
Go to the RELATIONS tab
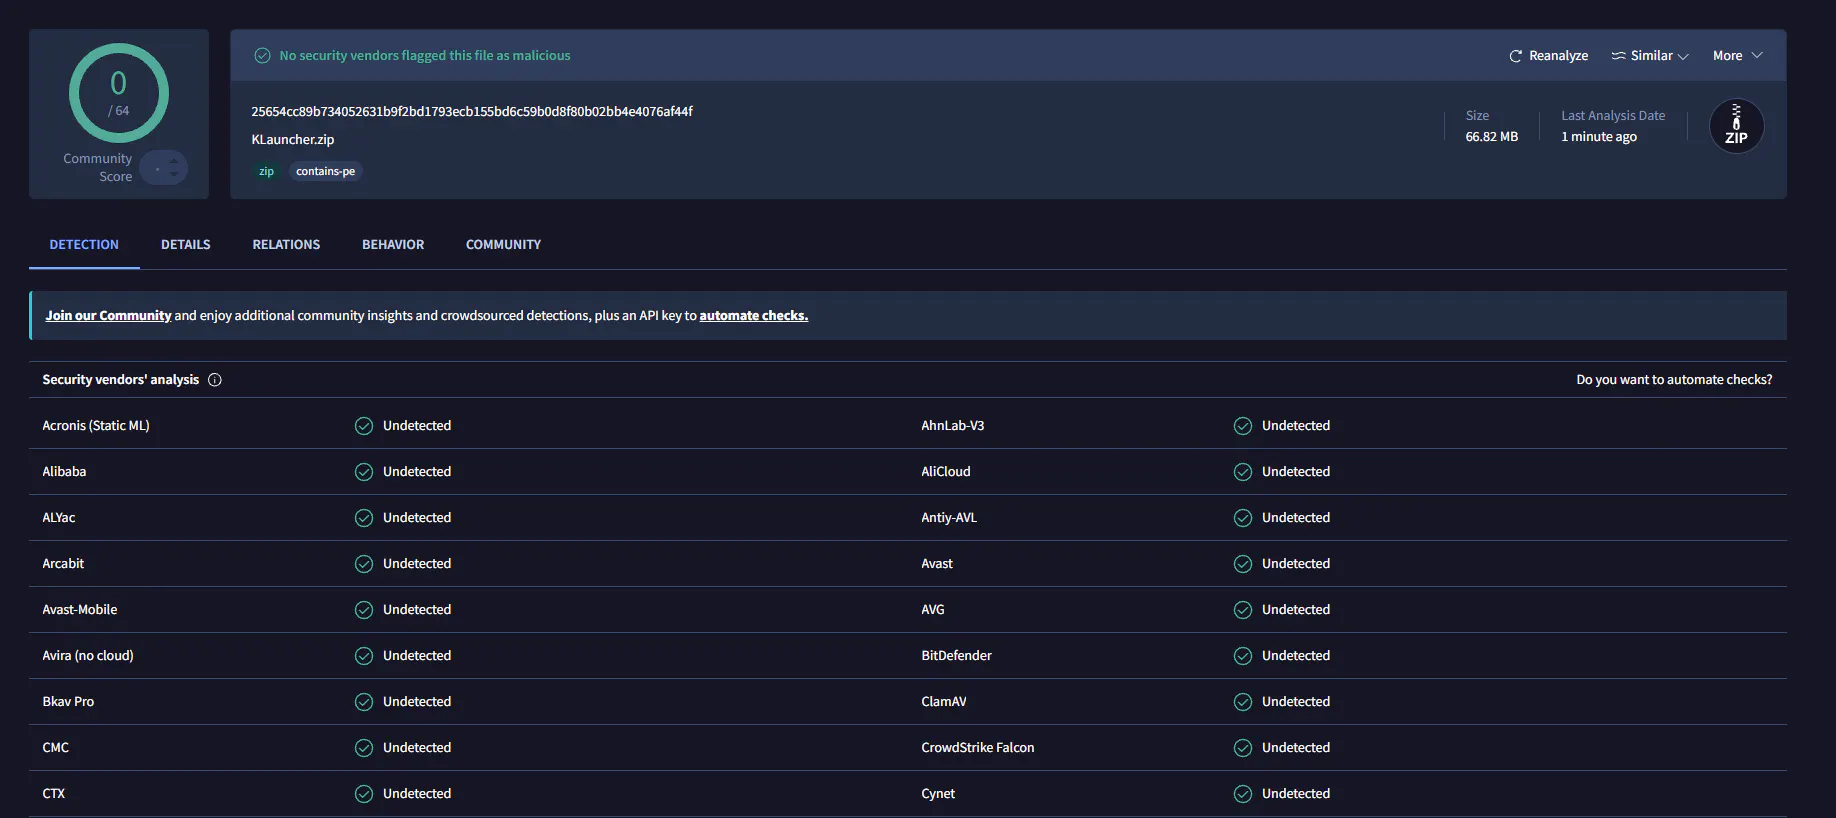coord(286,245)
